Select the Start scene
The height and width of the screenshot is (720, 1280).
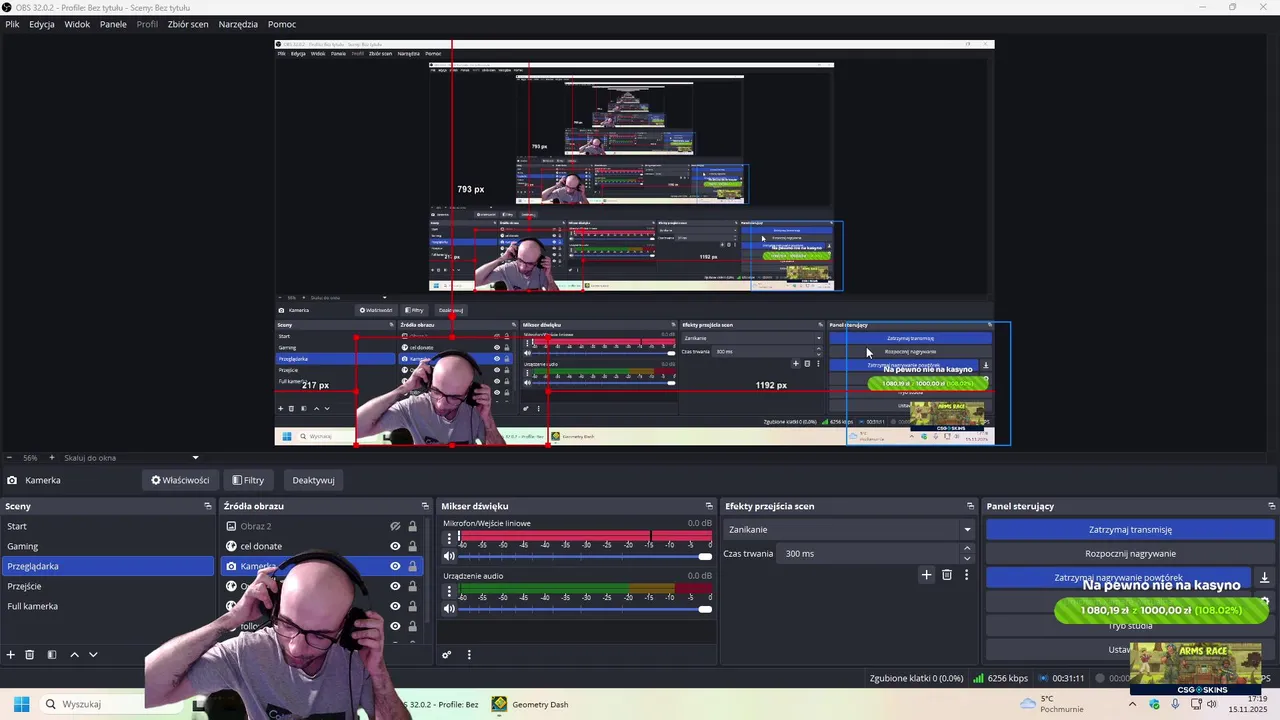click(x=107, y=526)
